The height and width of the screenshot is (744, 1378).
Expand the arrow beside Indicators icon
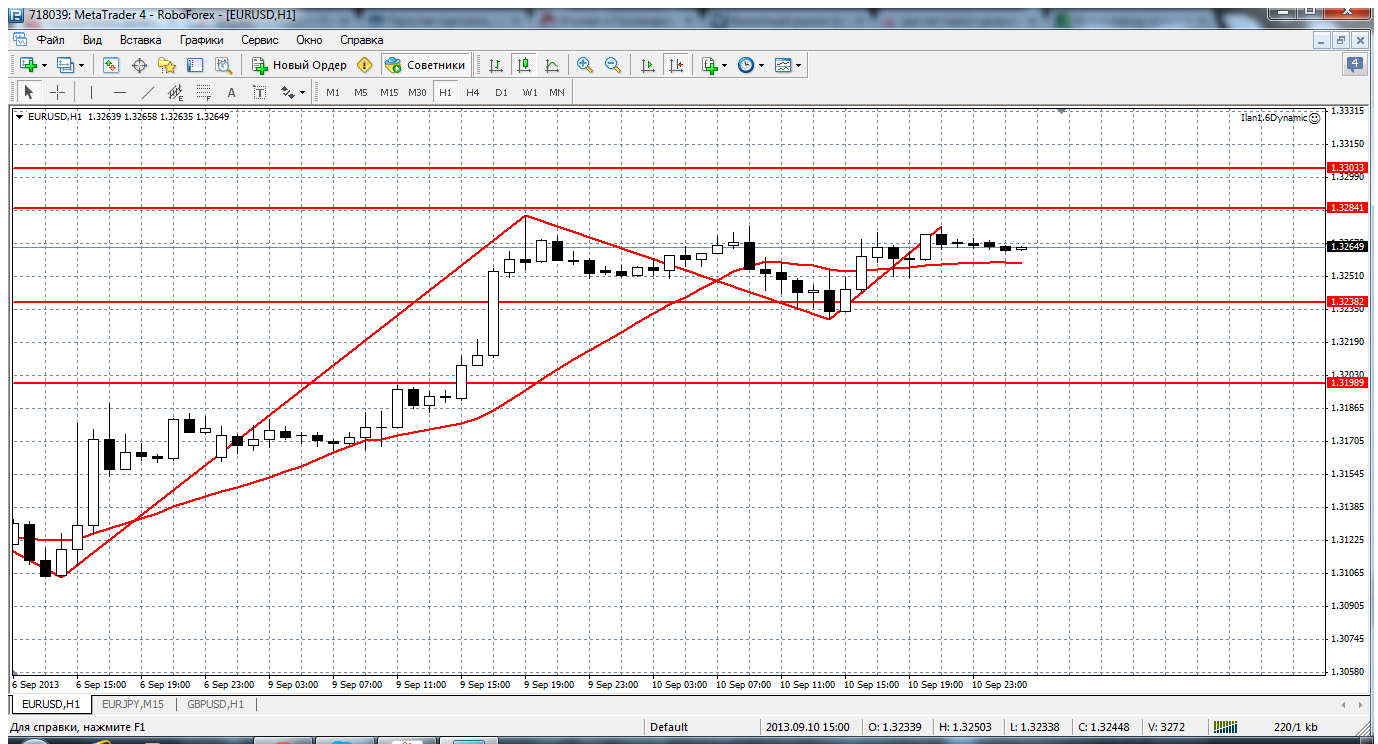coord(725,65)
